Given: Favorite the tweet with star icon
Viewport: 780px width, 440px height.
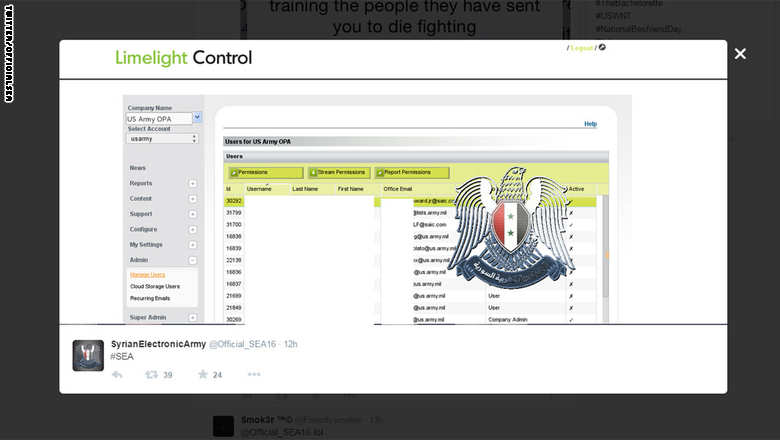Looking at the screenshot, I should pyautogui.click(x=203, y=375).
